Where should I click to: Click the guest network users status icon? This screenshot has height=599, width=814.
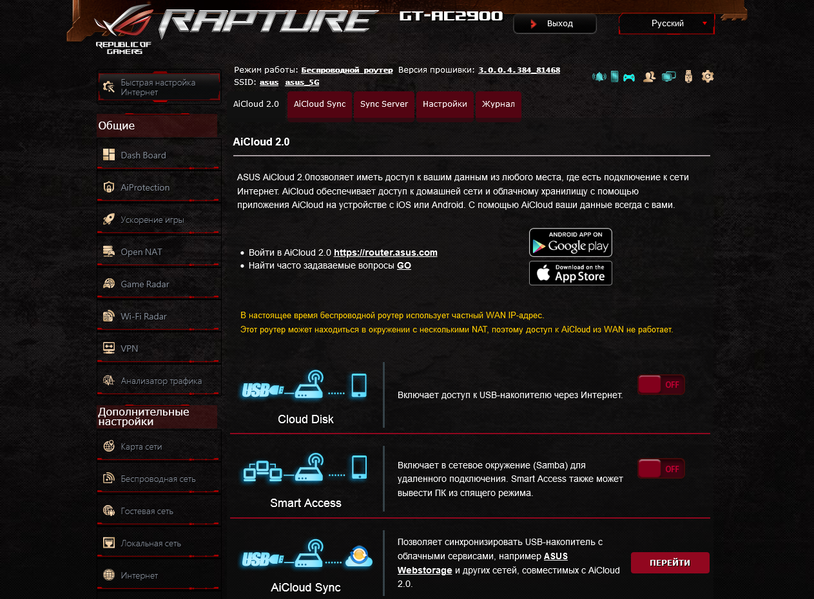click(x=649, y=77)
